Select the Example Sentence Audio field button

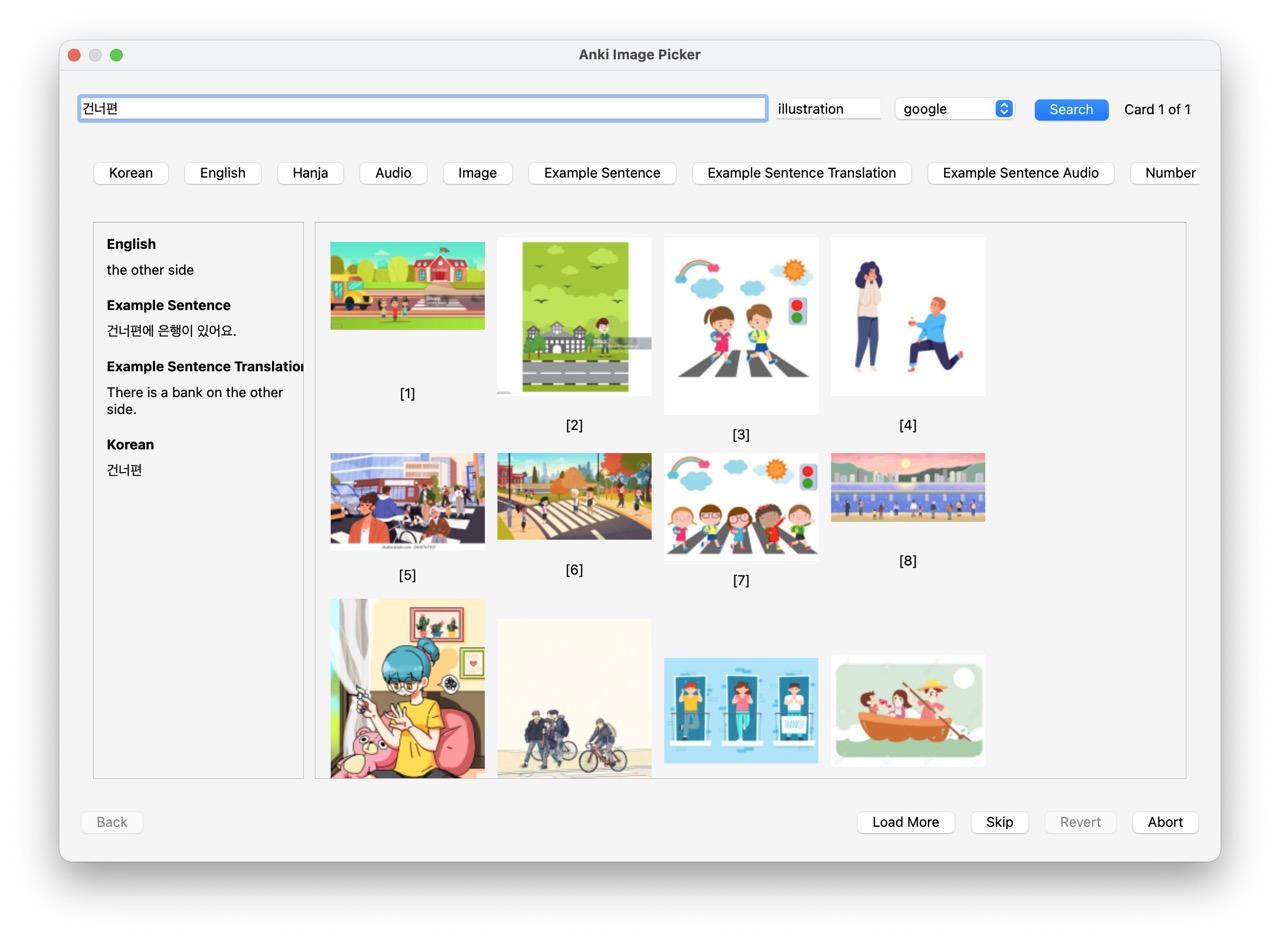(1020, 173)
